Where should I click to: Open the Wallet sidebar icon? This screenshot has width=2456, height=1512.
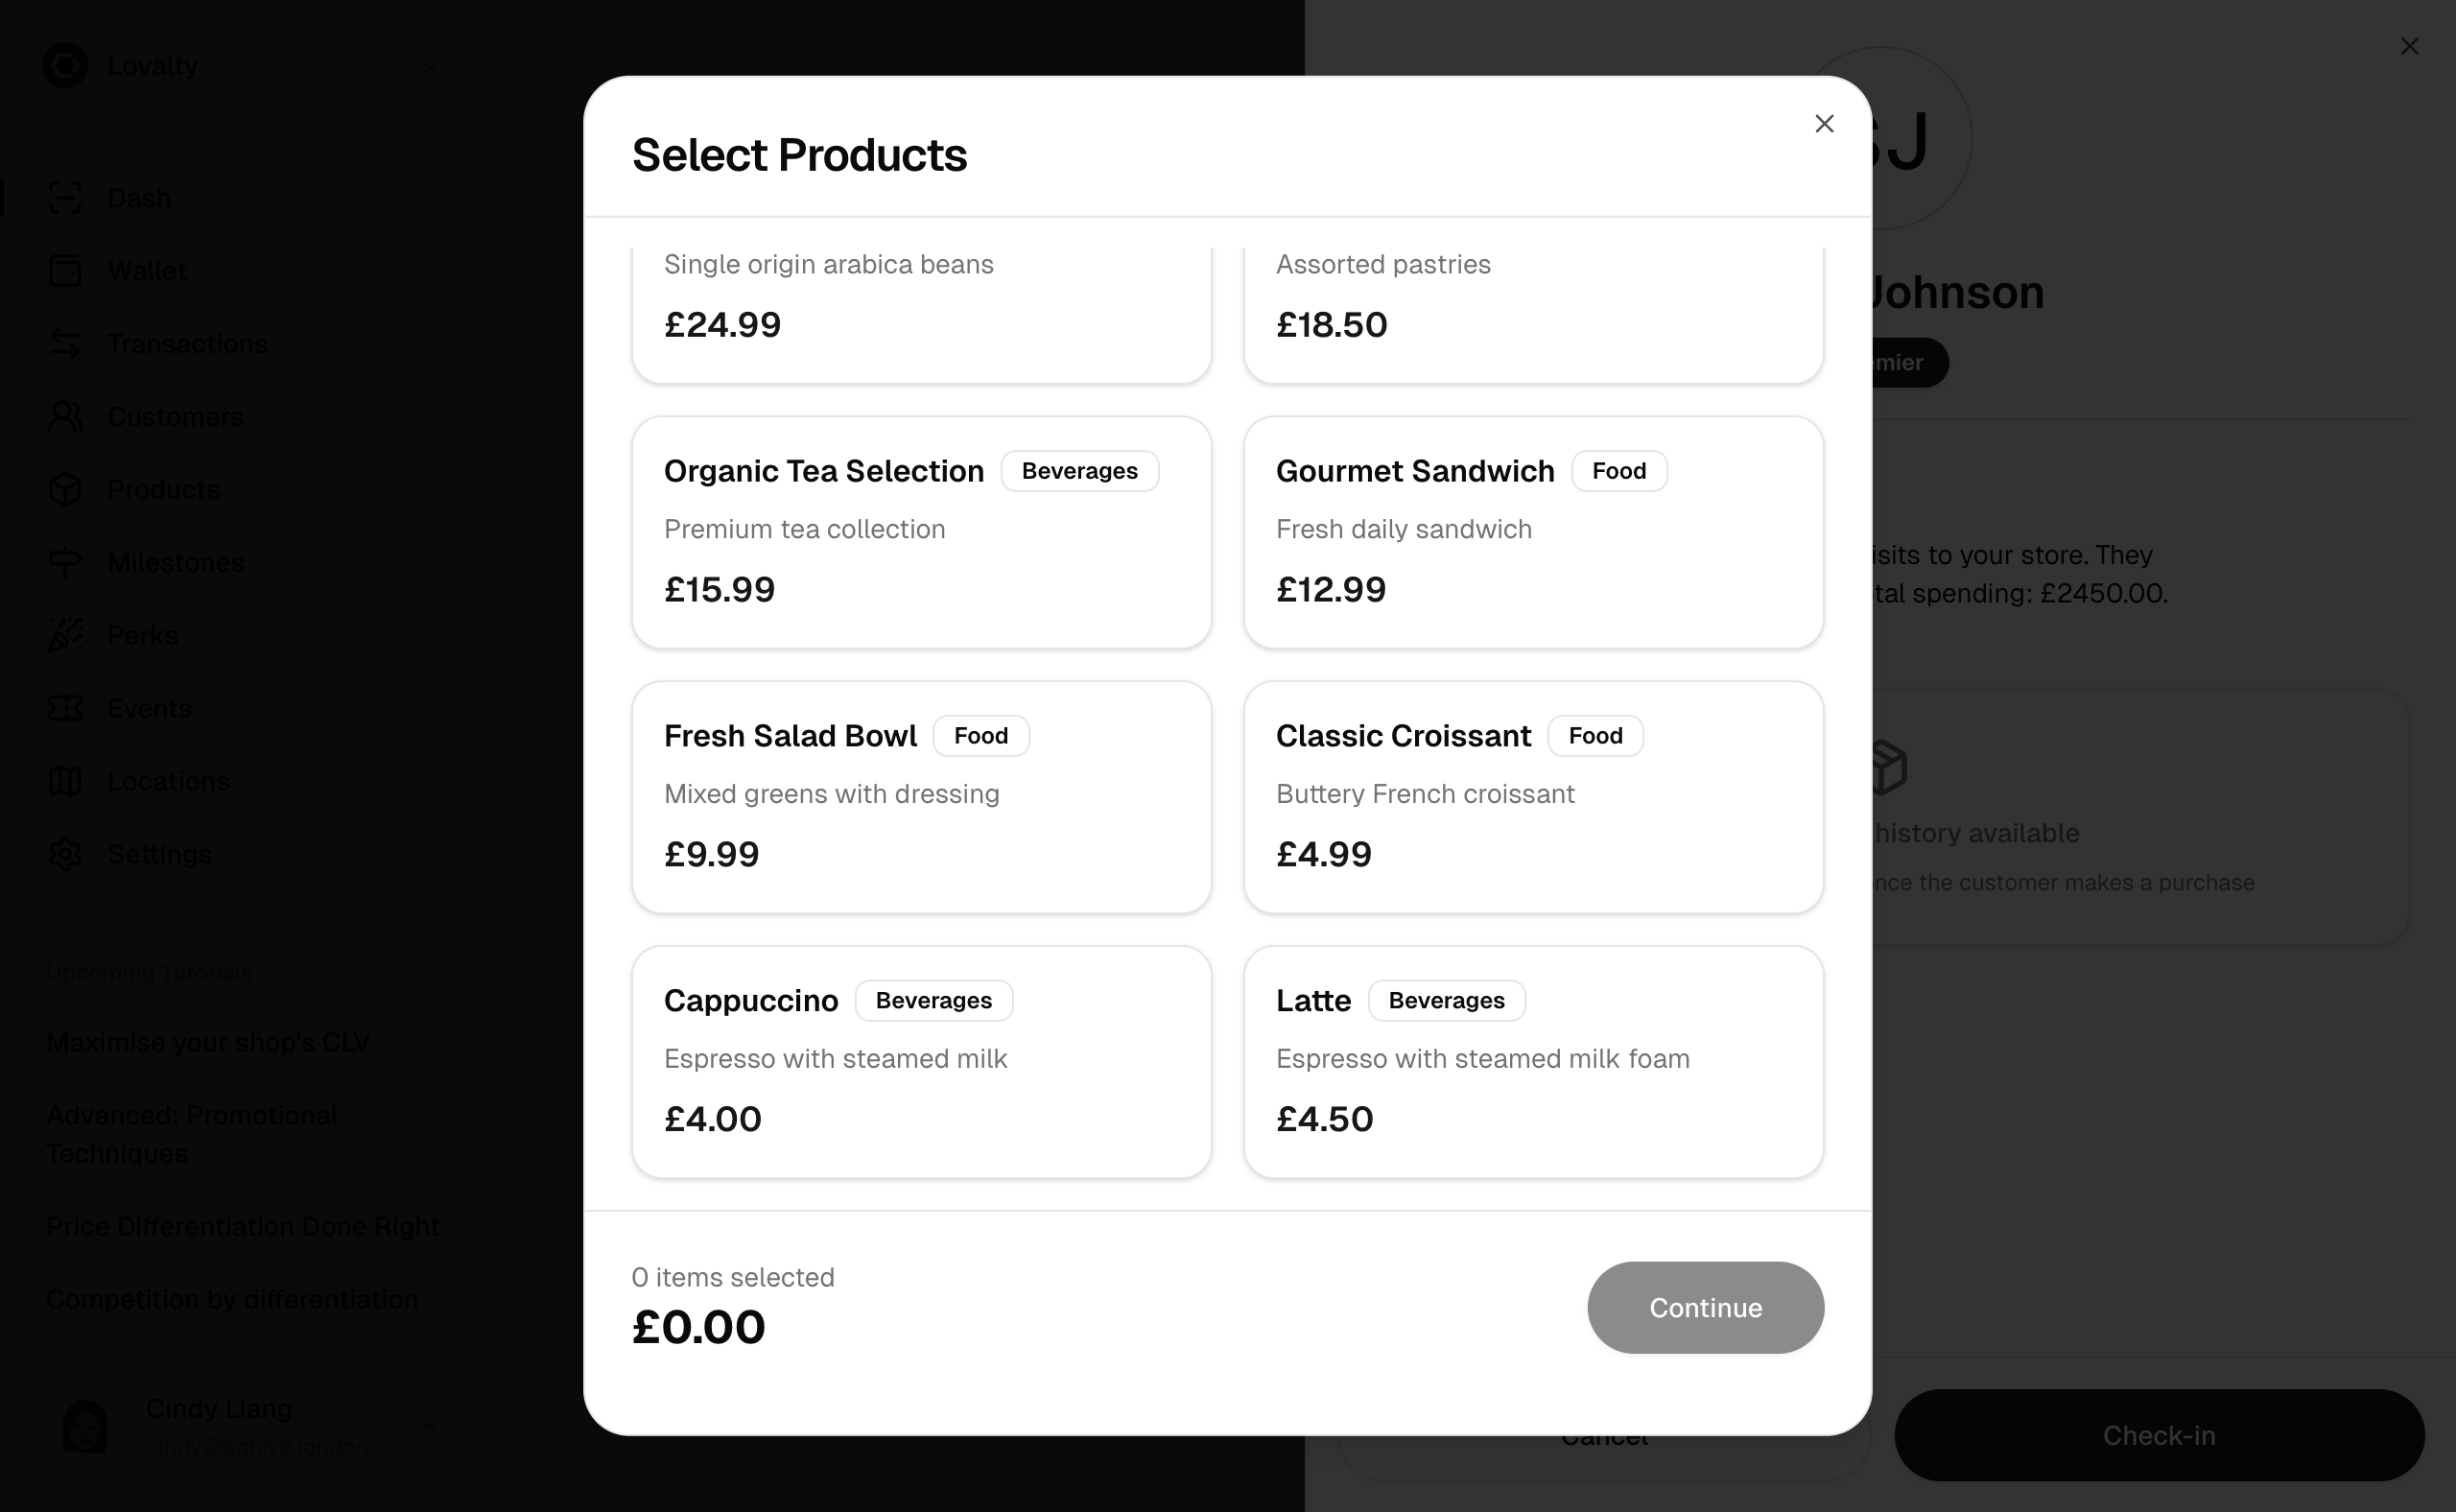pyautogui.click(x=65, y=271)
